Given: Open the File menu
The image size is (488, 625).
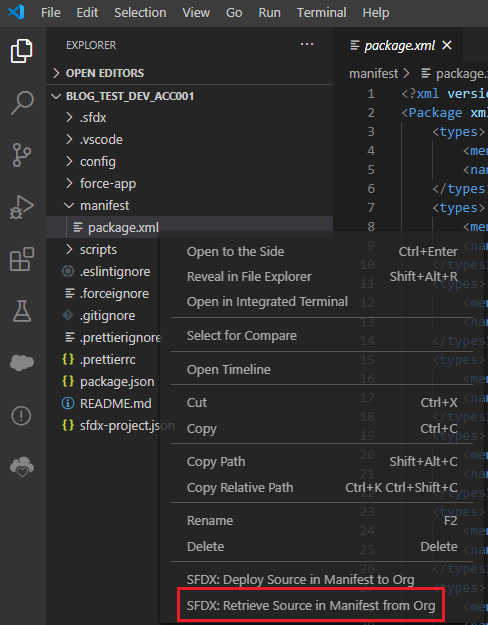Looking at the screenshot, I should tap(51, 13).
